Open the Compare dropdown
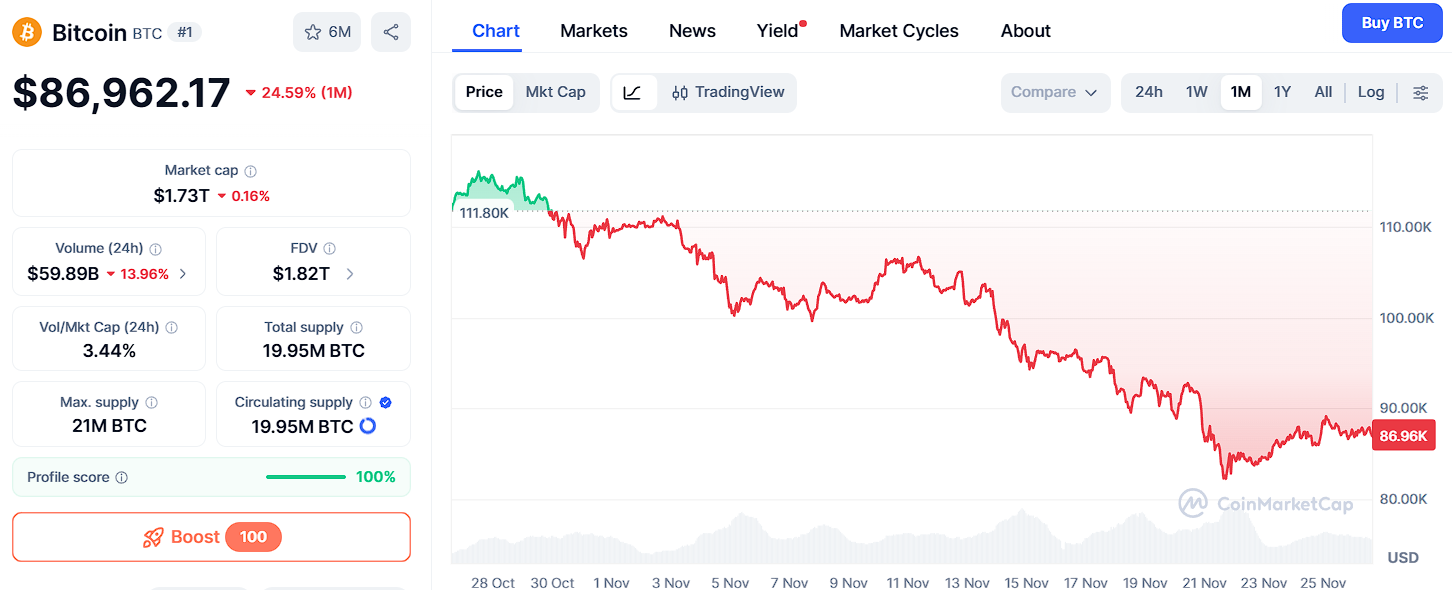The height and width of the screenshot is (590, 1452). pyautogui.click(x=1055, y=91)
